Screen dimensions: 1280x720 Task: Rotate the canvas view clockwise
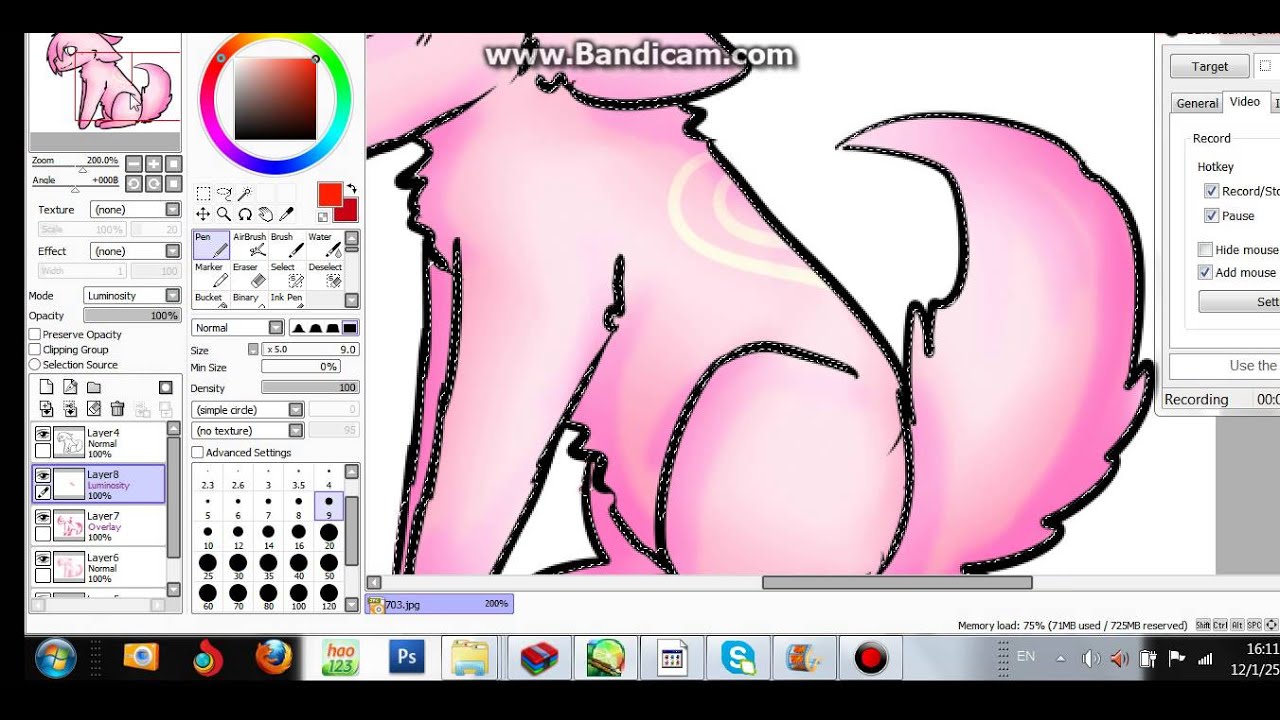[x=154, y=183]
